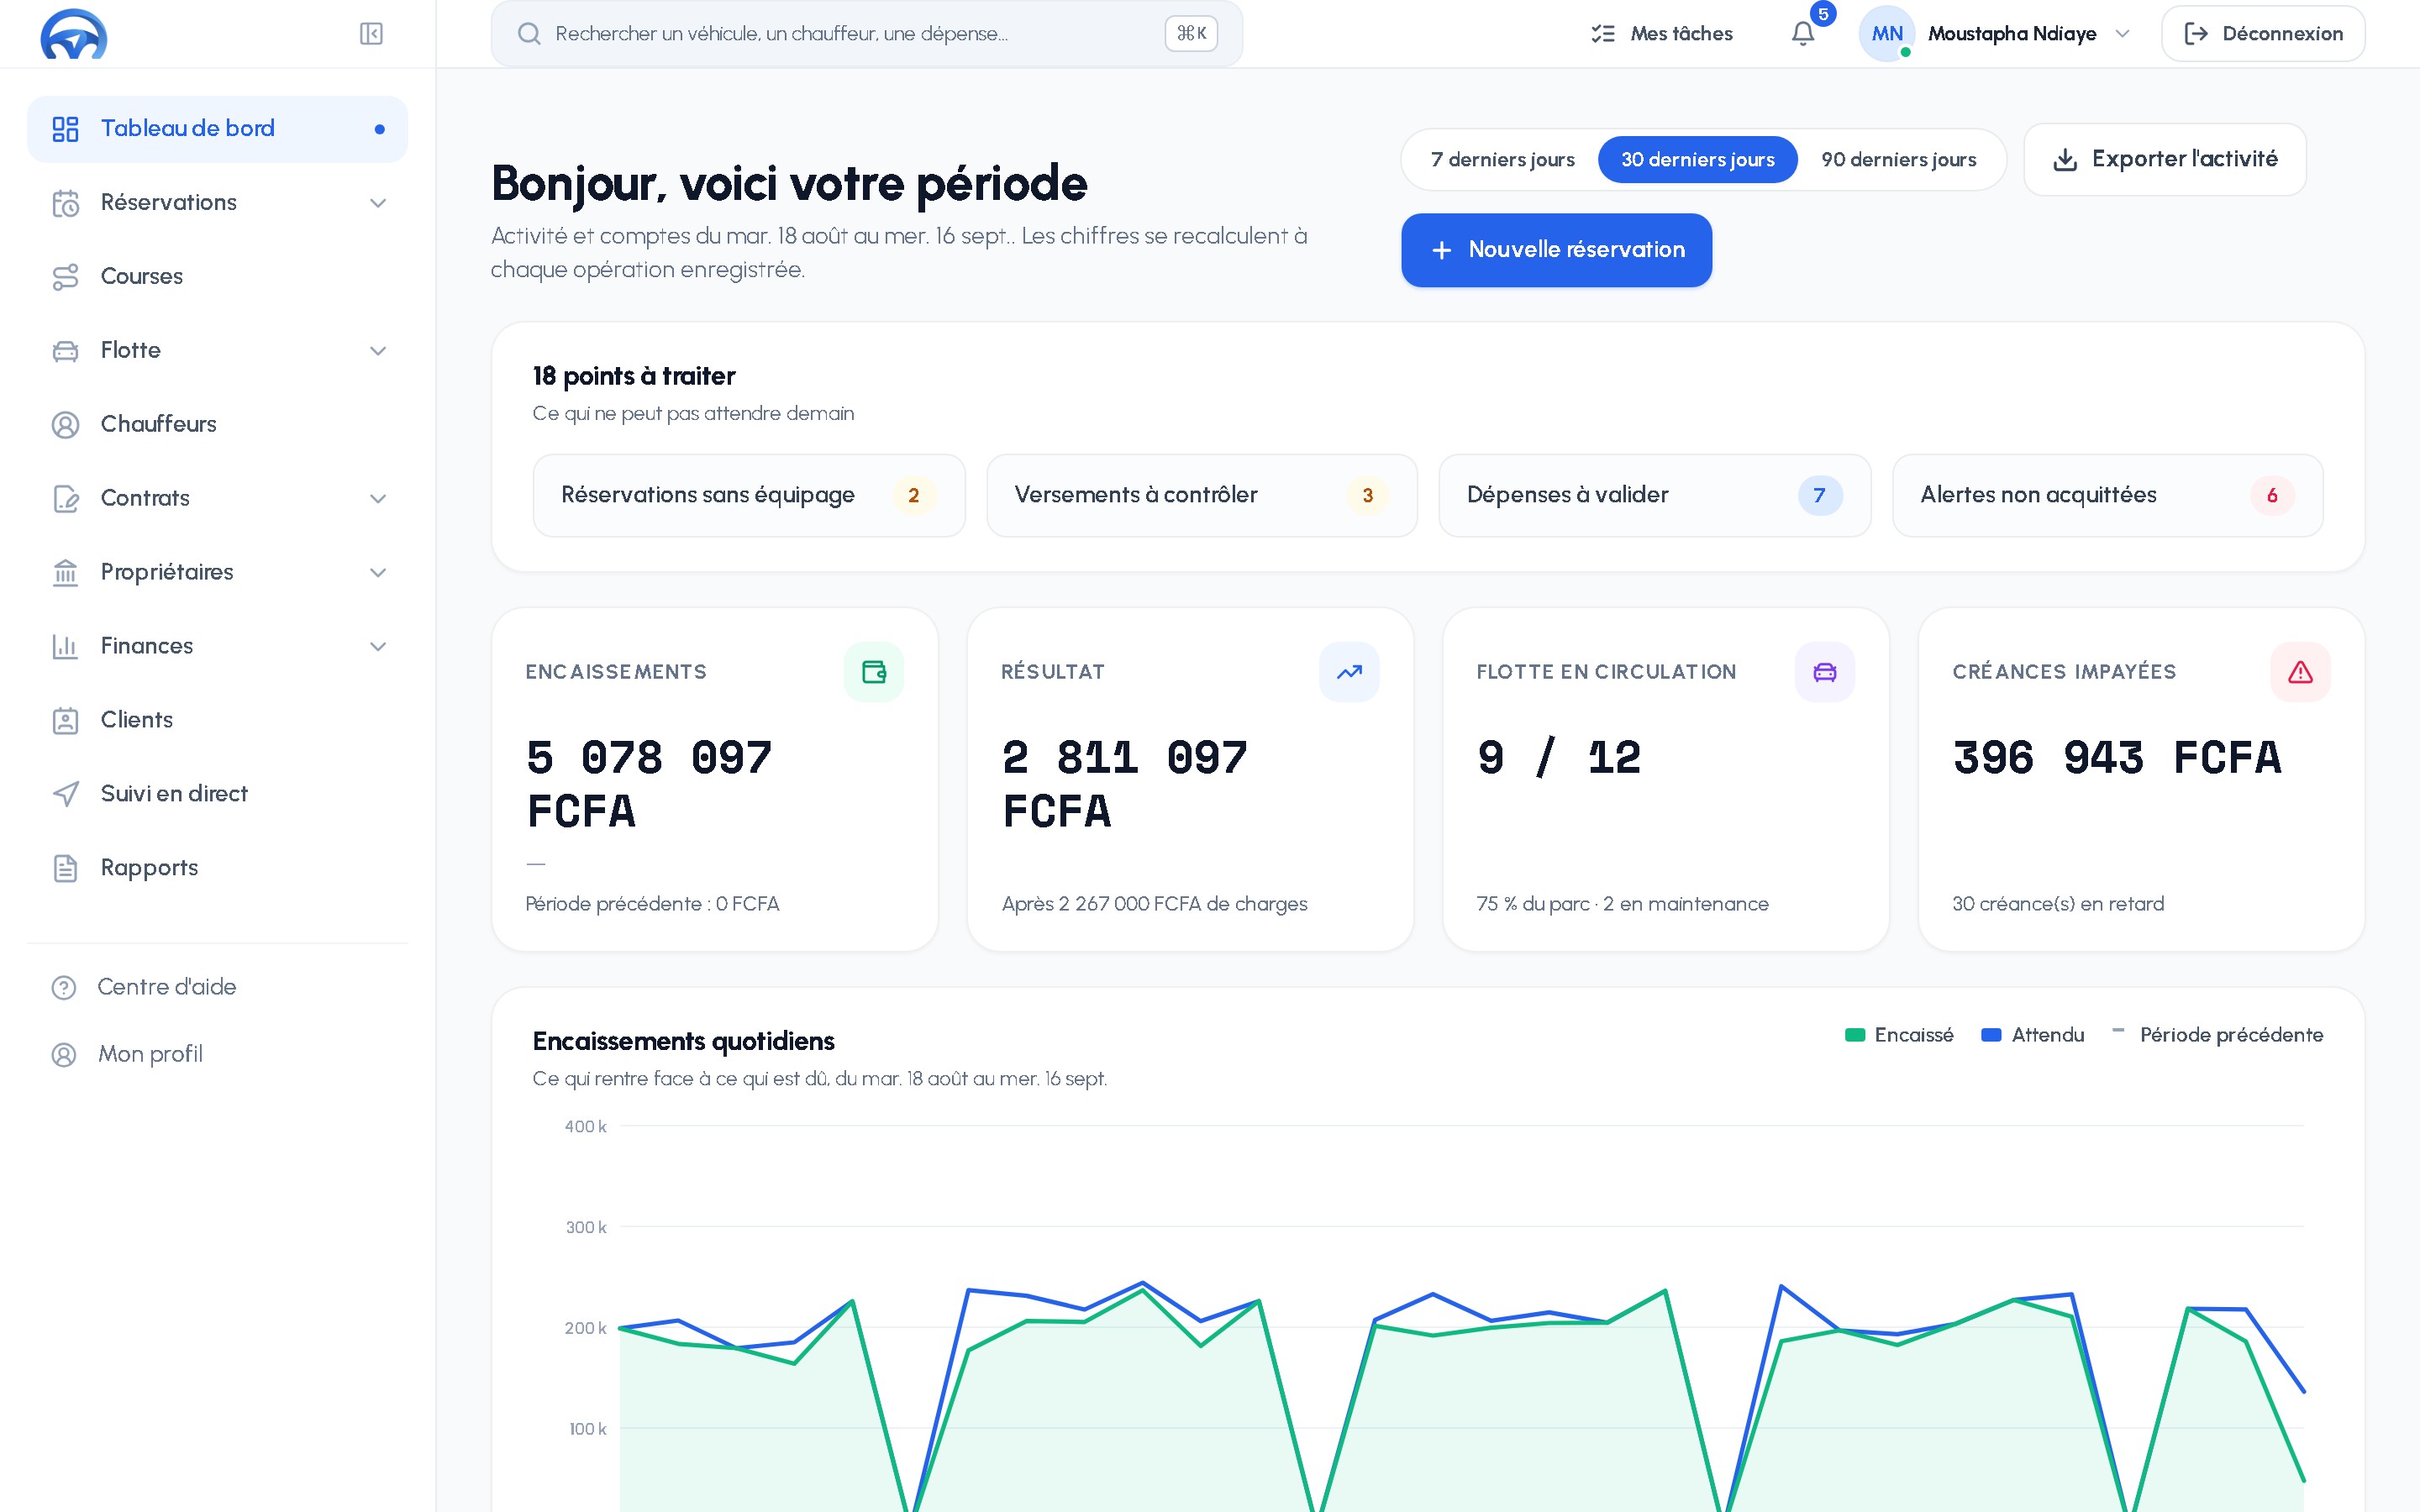Click the Rapports document icon
Image resolution: width=2420 pixels, height=1512 pixels.
point(65,868)
